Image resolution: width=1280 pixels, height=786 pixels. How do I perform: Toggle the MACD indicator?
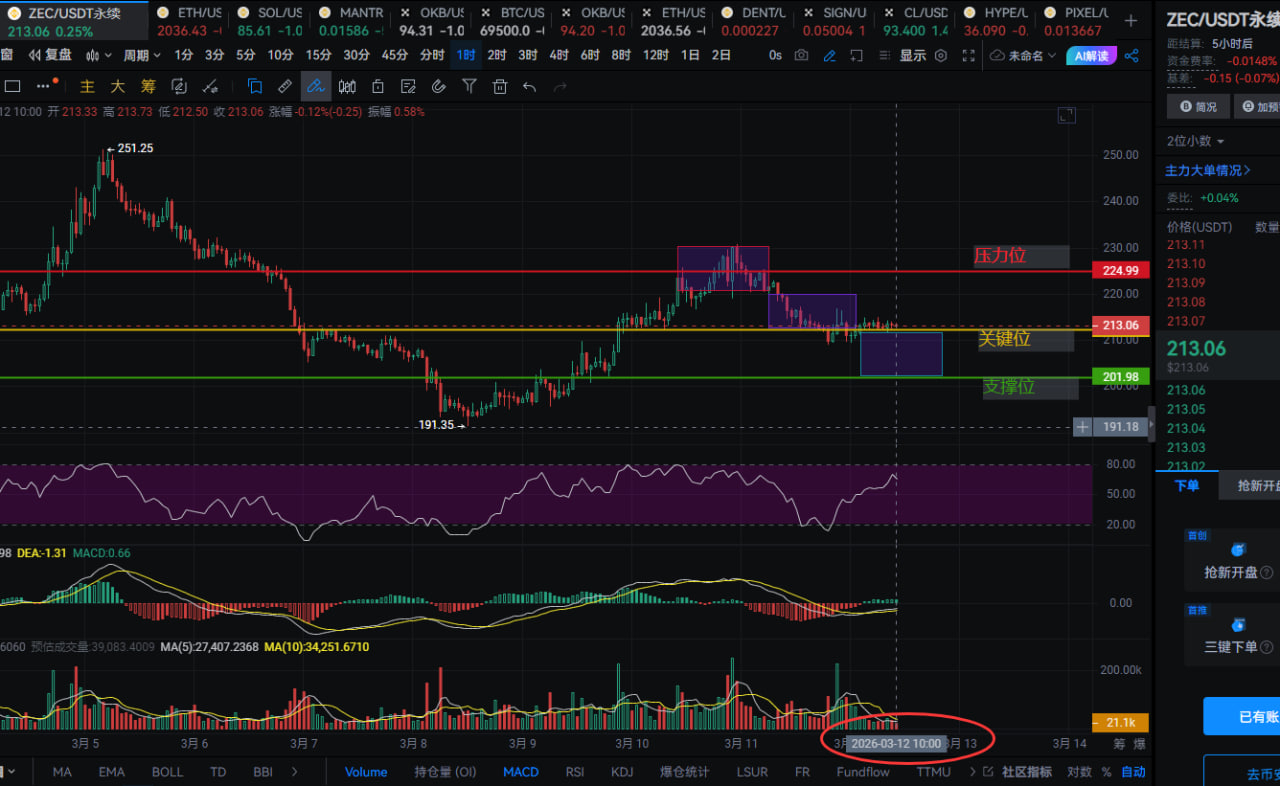click(x=521, y=771)
